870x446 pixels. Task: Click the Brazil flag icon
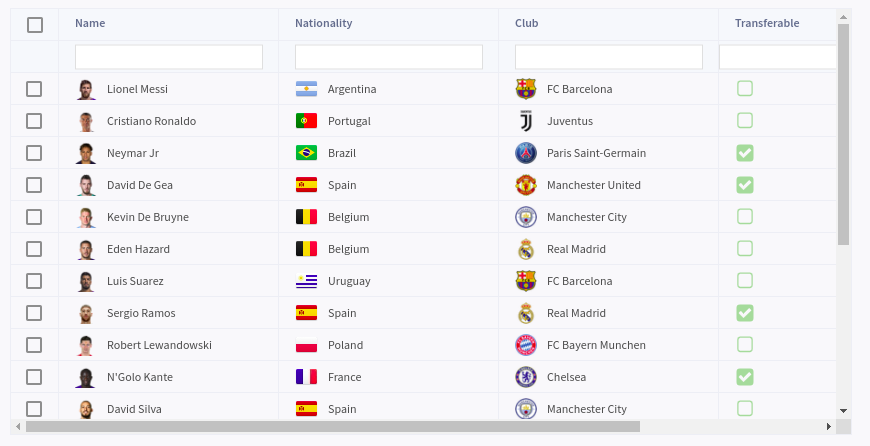(306, 153)
